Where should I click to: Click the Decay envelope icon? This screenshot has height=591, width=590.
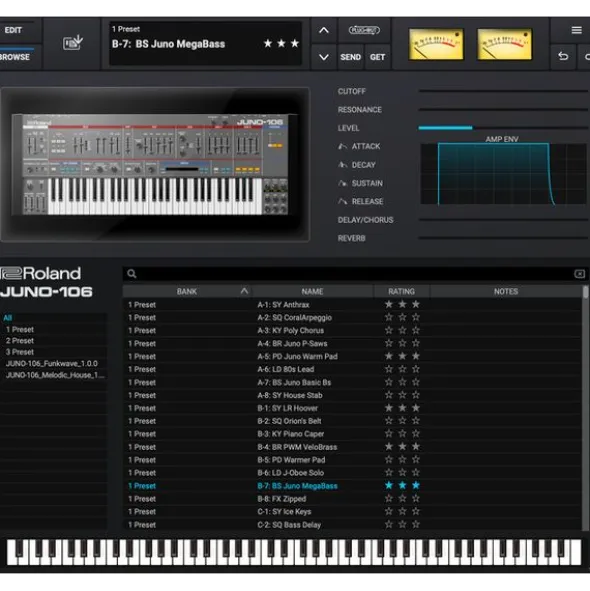342,165
